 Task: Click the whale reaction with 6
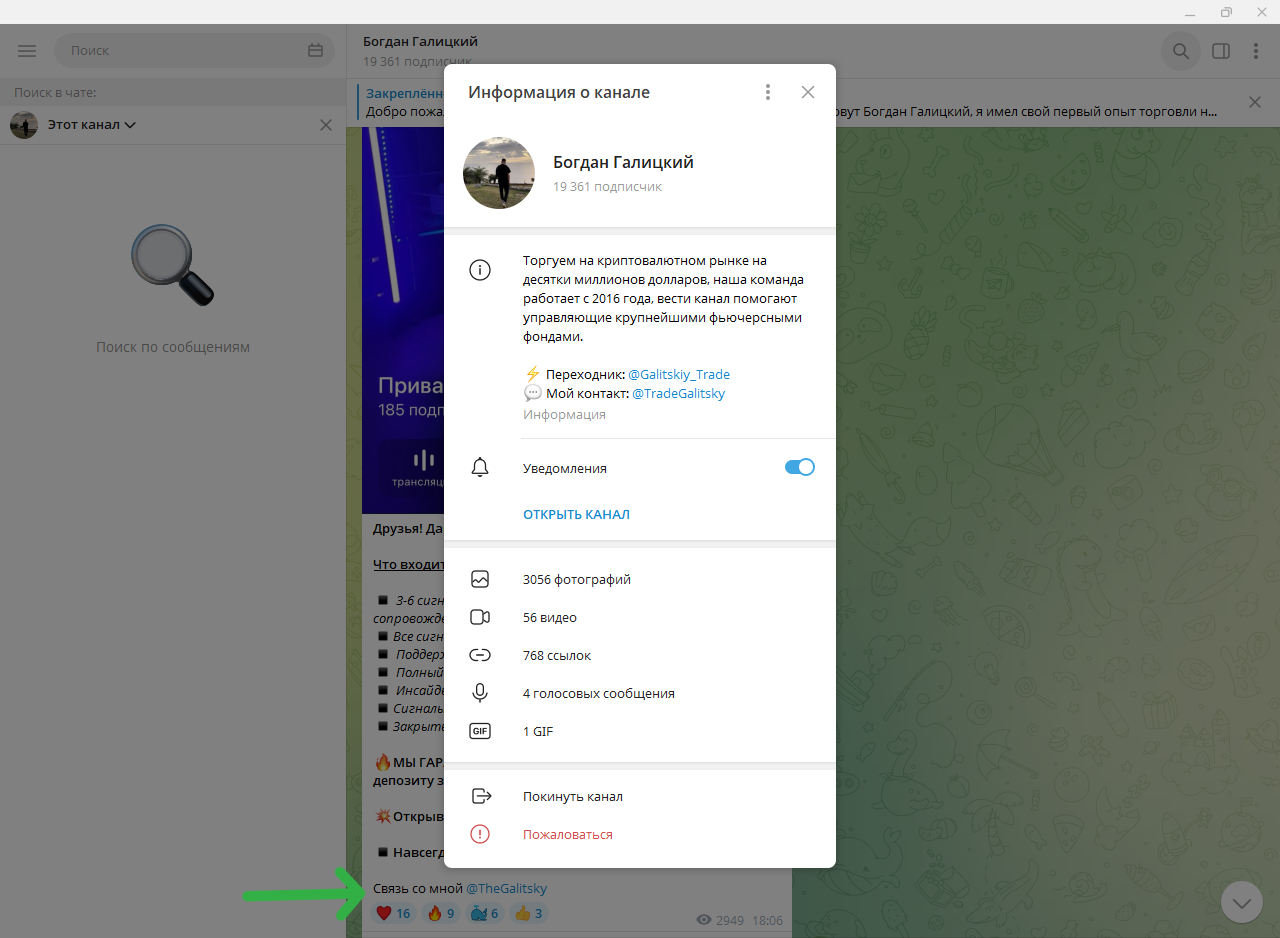point(485,913)
